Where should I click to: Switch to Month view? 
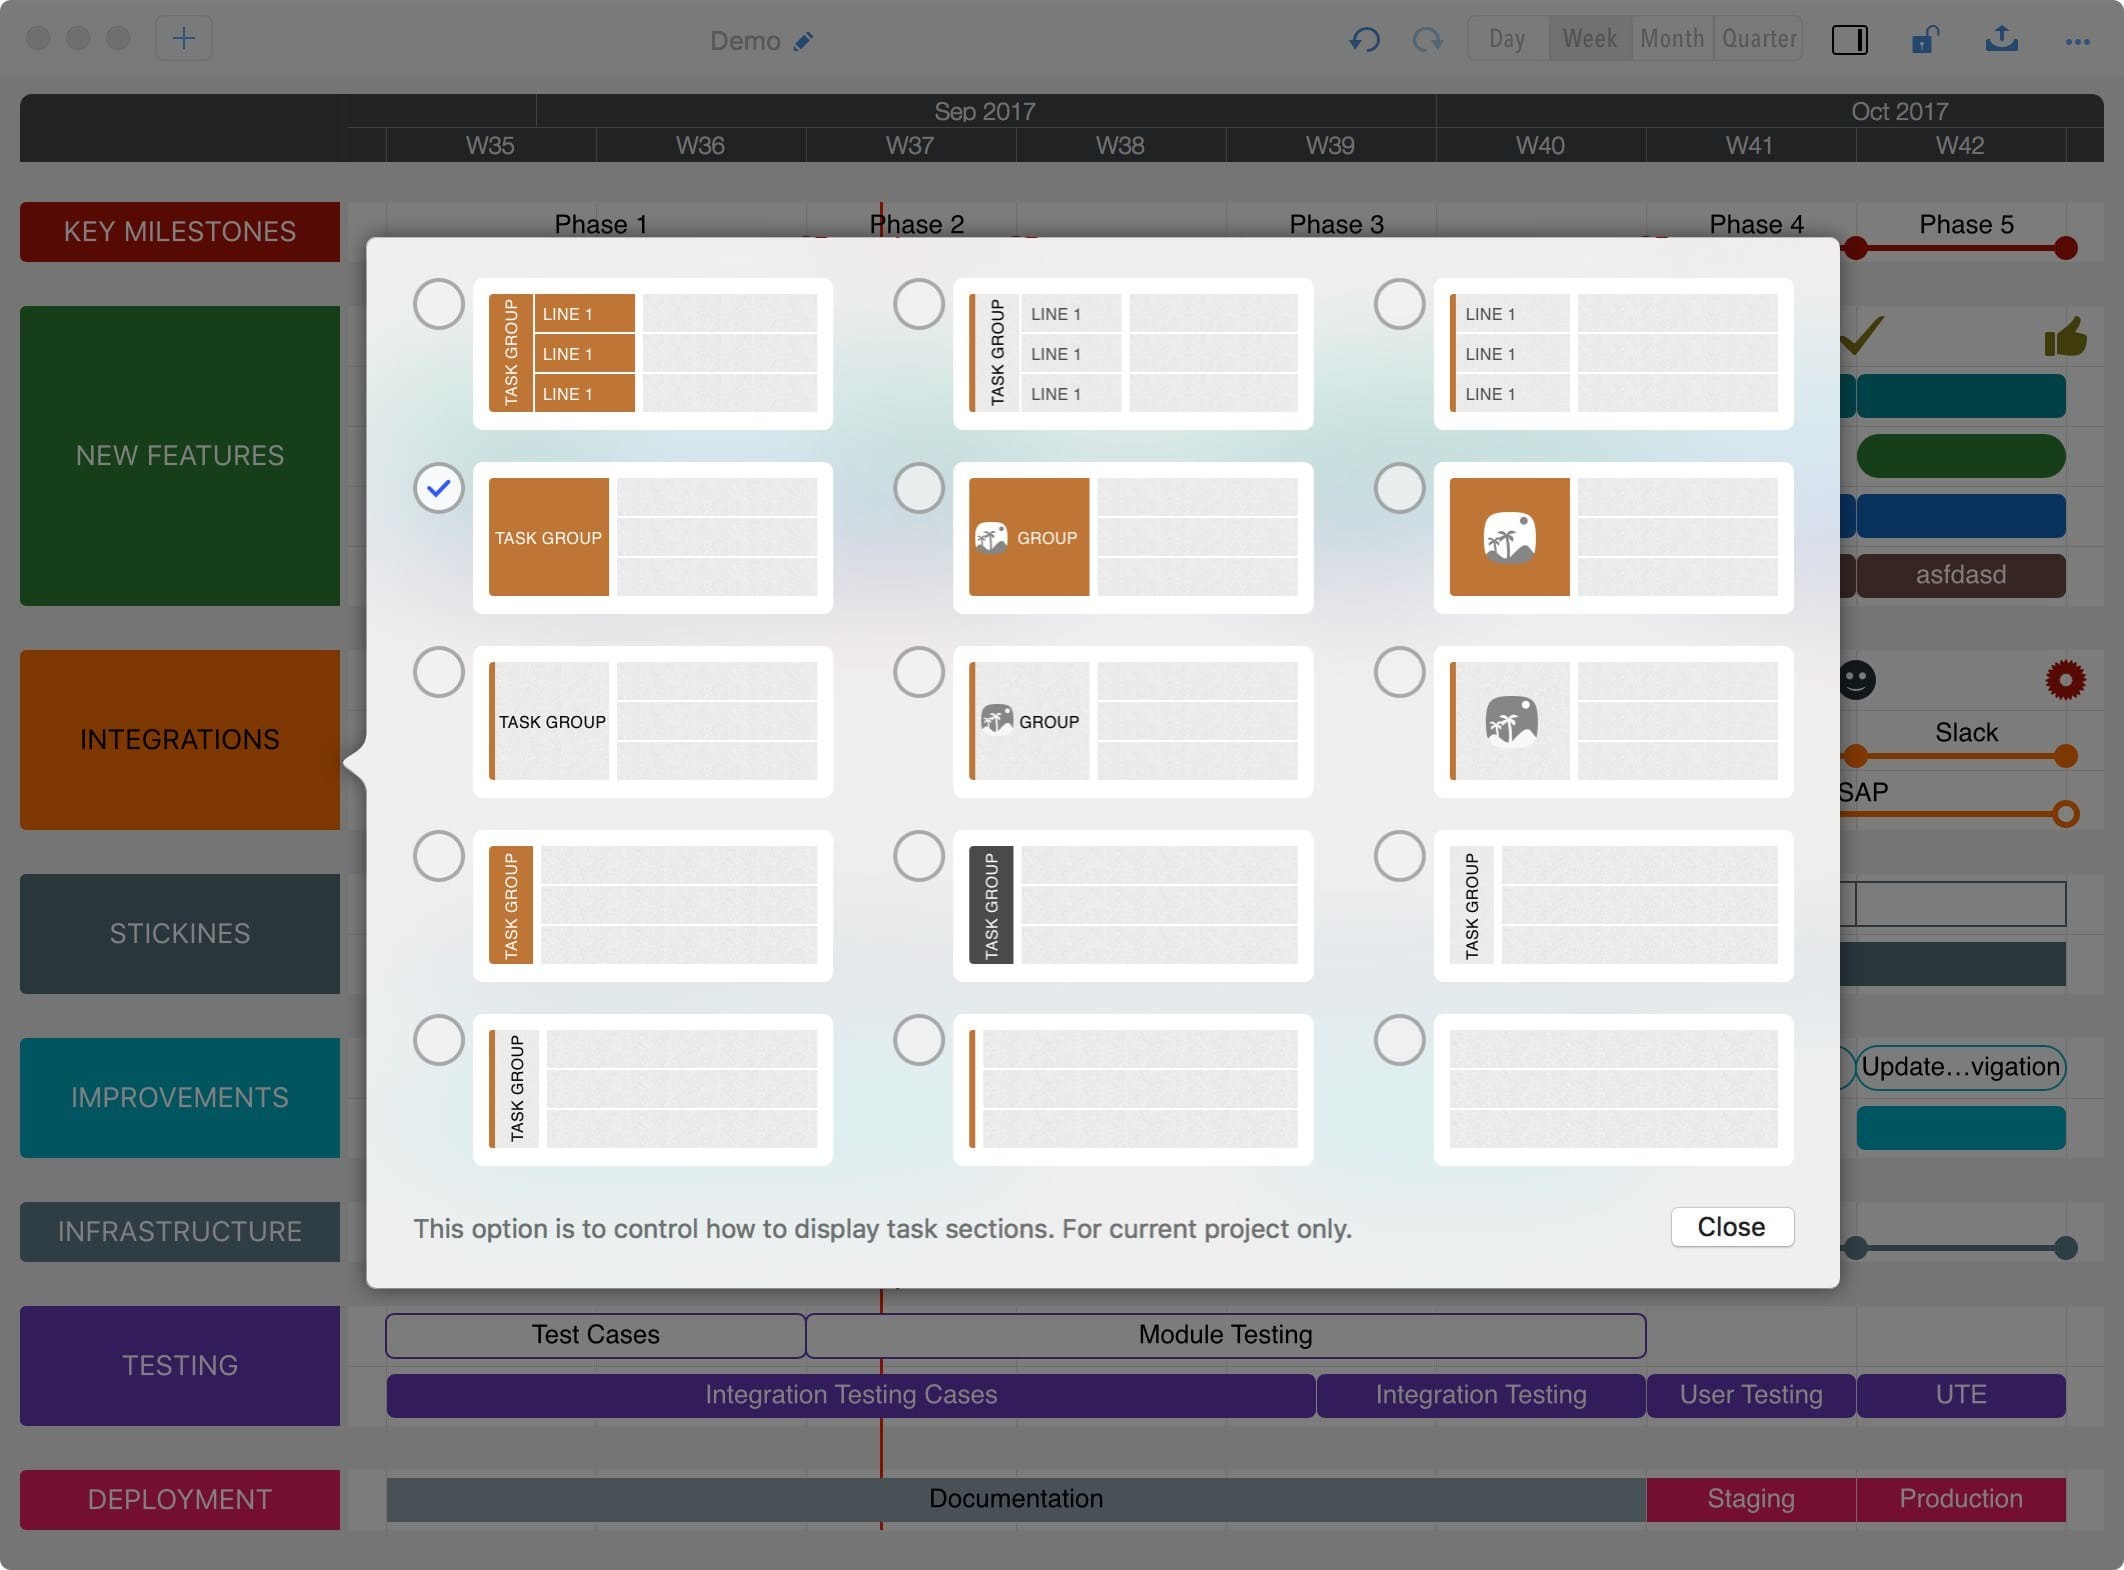1672,39
